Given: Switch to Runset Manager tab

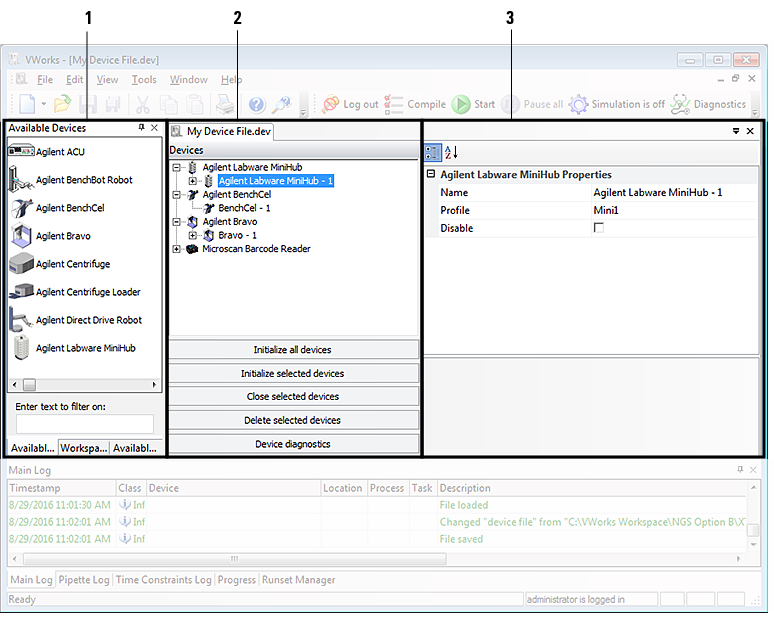Looking at the screenshot, I should click(298, 580).
